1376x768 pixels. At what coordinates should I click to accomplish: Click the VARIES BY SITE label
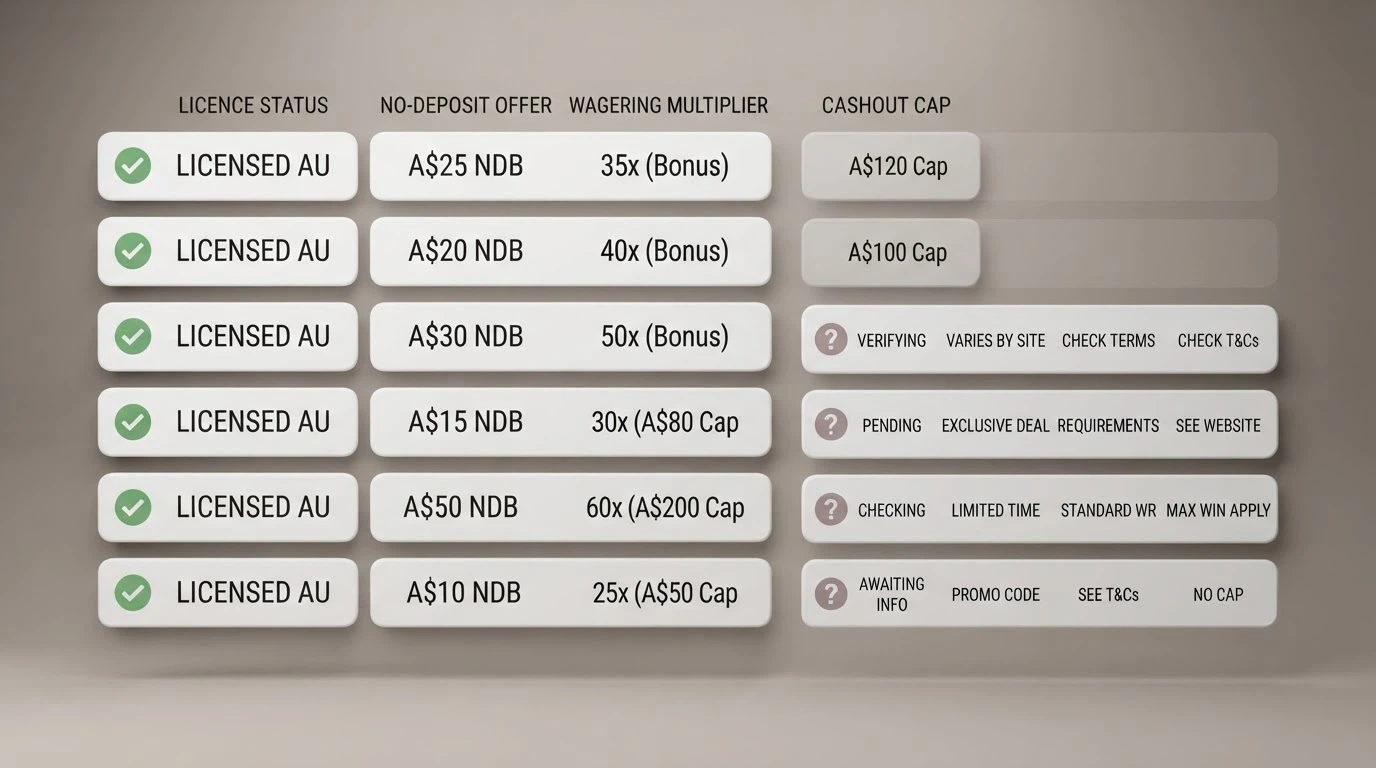(996, 341)
